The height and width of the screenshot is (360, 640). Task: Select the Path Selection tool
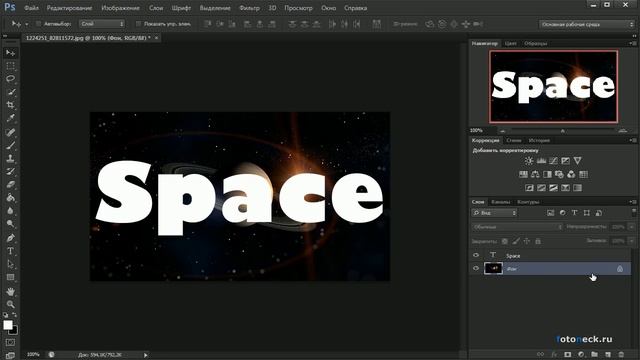coord(11,264)
